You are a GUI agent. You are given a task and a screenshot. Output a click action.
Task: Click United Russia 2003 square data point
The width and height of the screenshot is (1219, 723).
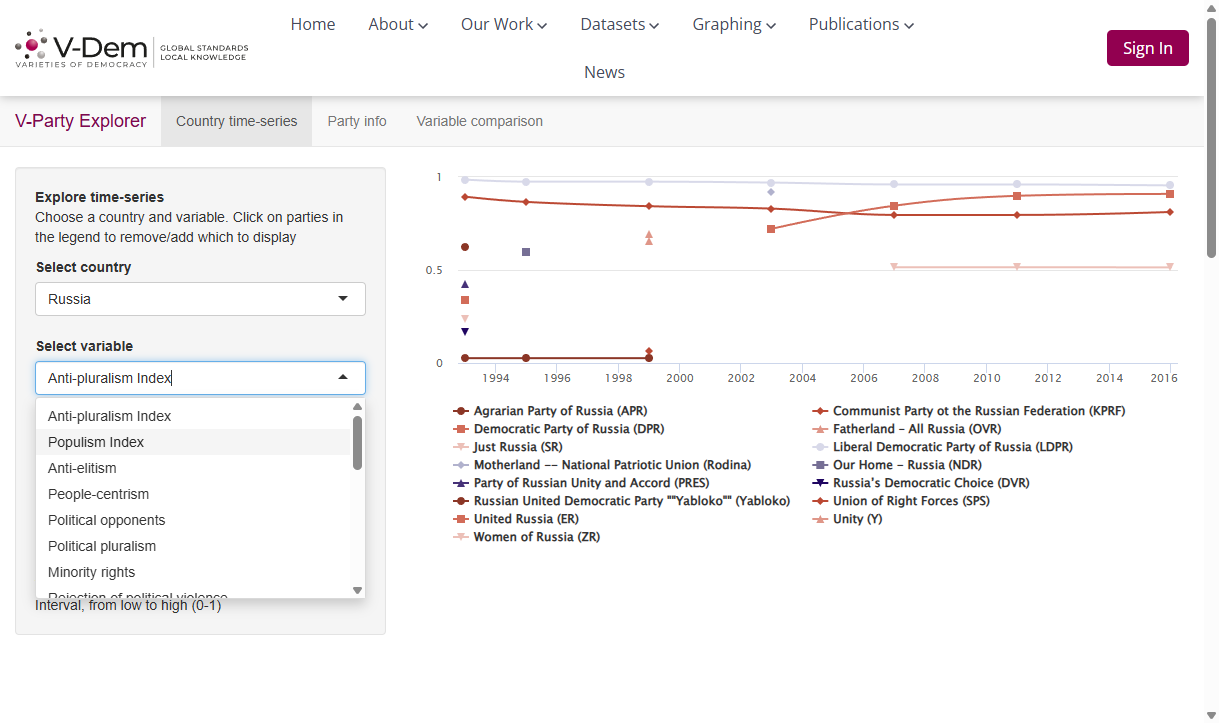771,229
